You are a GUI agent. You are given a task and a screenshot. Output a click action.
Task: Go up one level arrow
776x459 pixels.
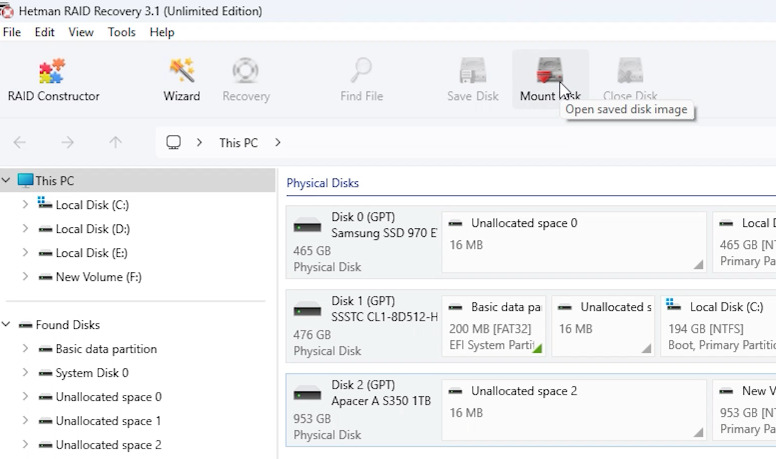click(115, 143)
